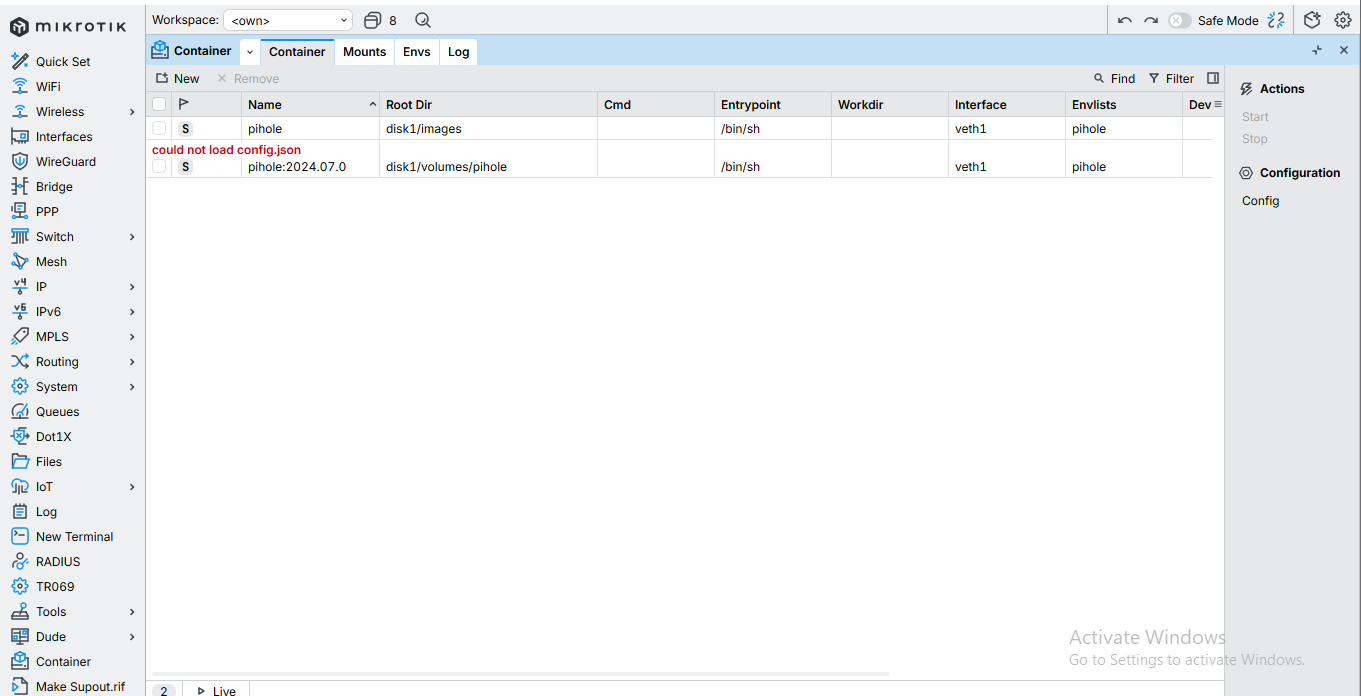Tick the select-all checkbox in header

(159, 104)
